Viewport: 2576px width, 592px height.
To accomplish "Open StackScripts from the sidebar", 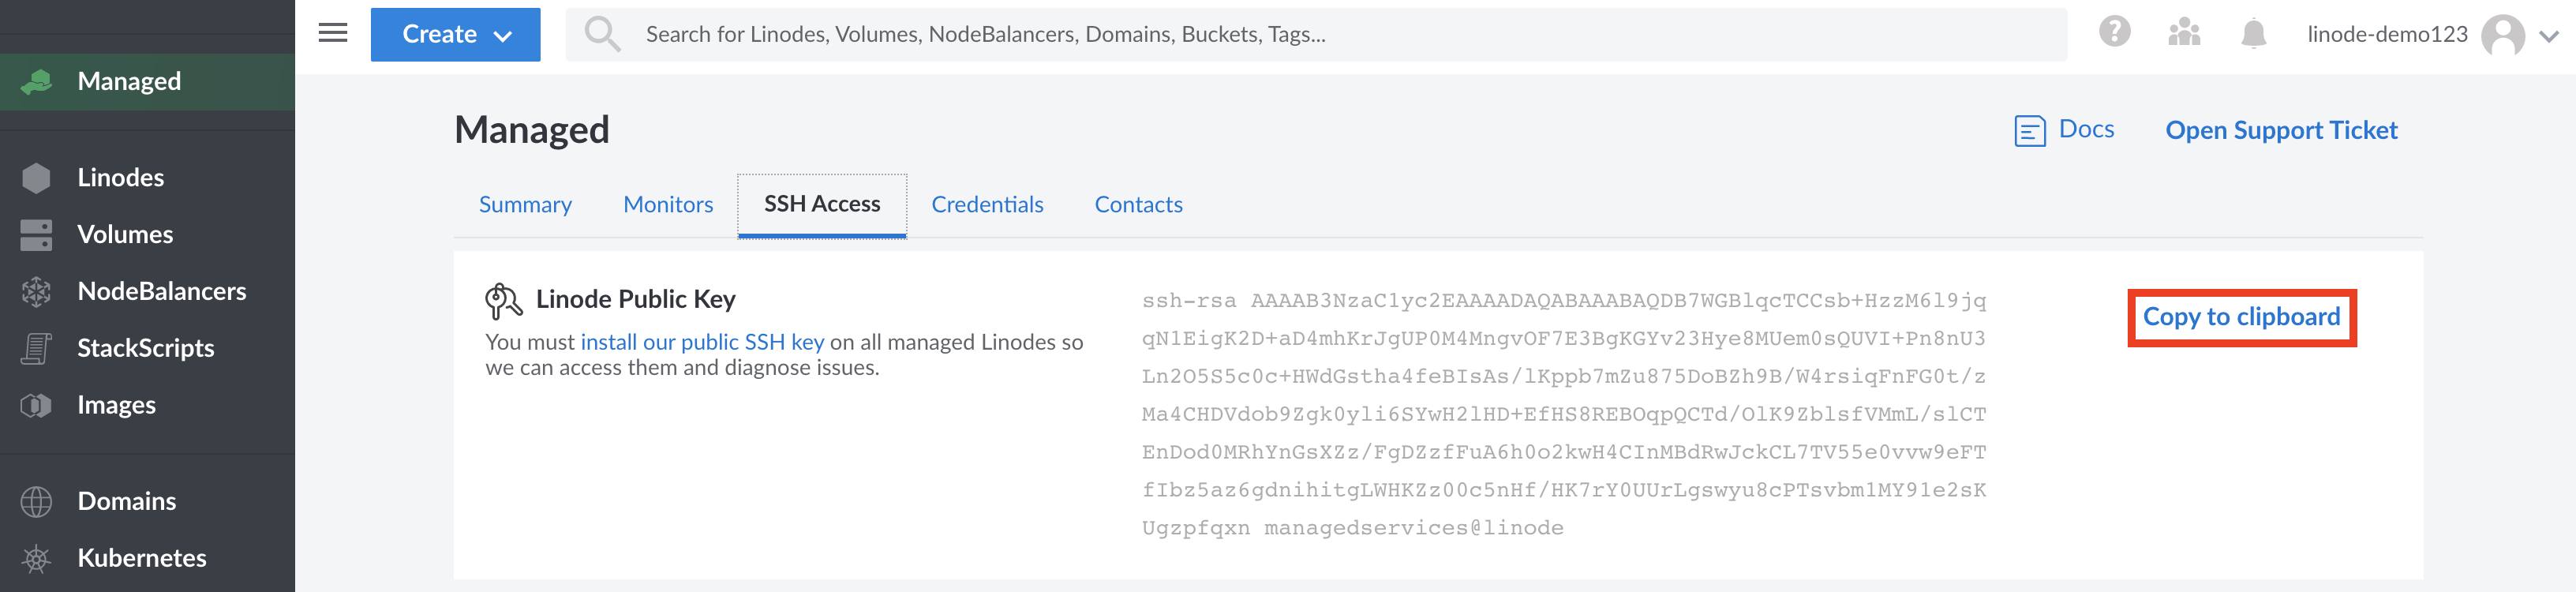I will click(146, 348).
